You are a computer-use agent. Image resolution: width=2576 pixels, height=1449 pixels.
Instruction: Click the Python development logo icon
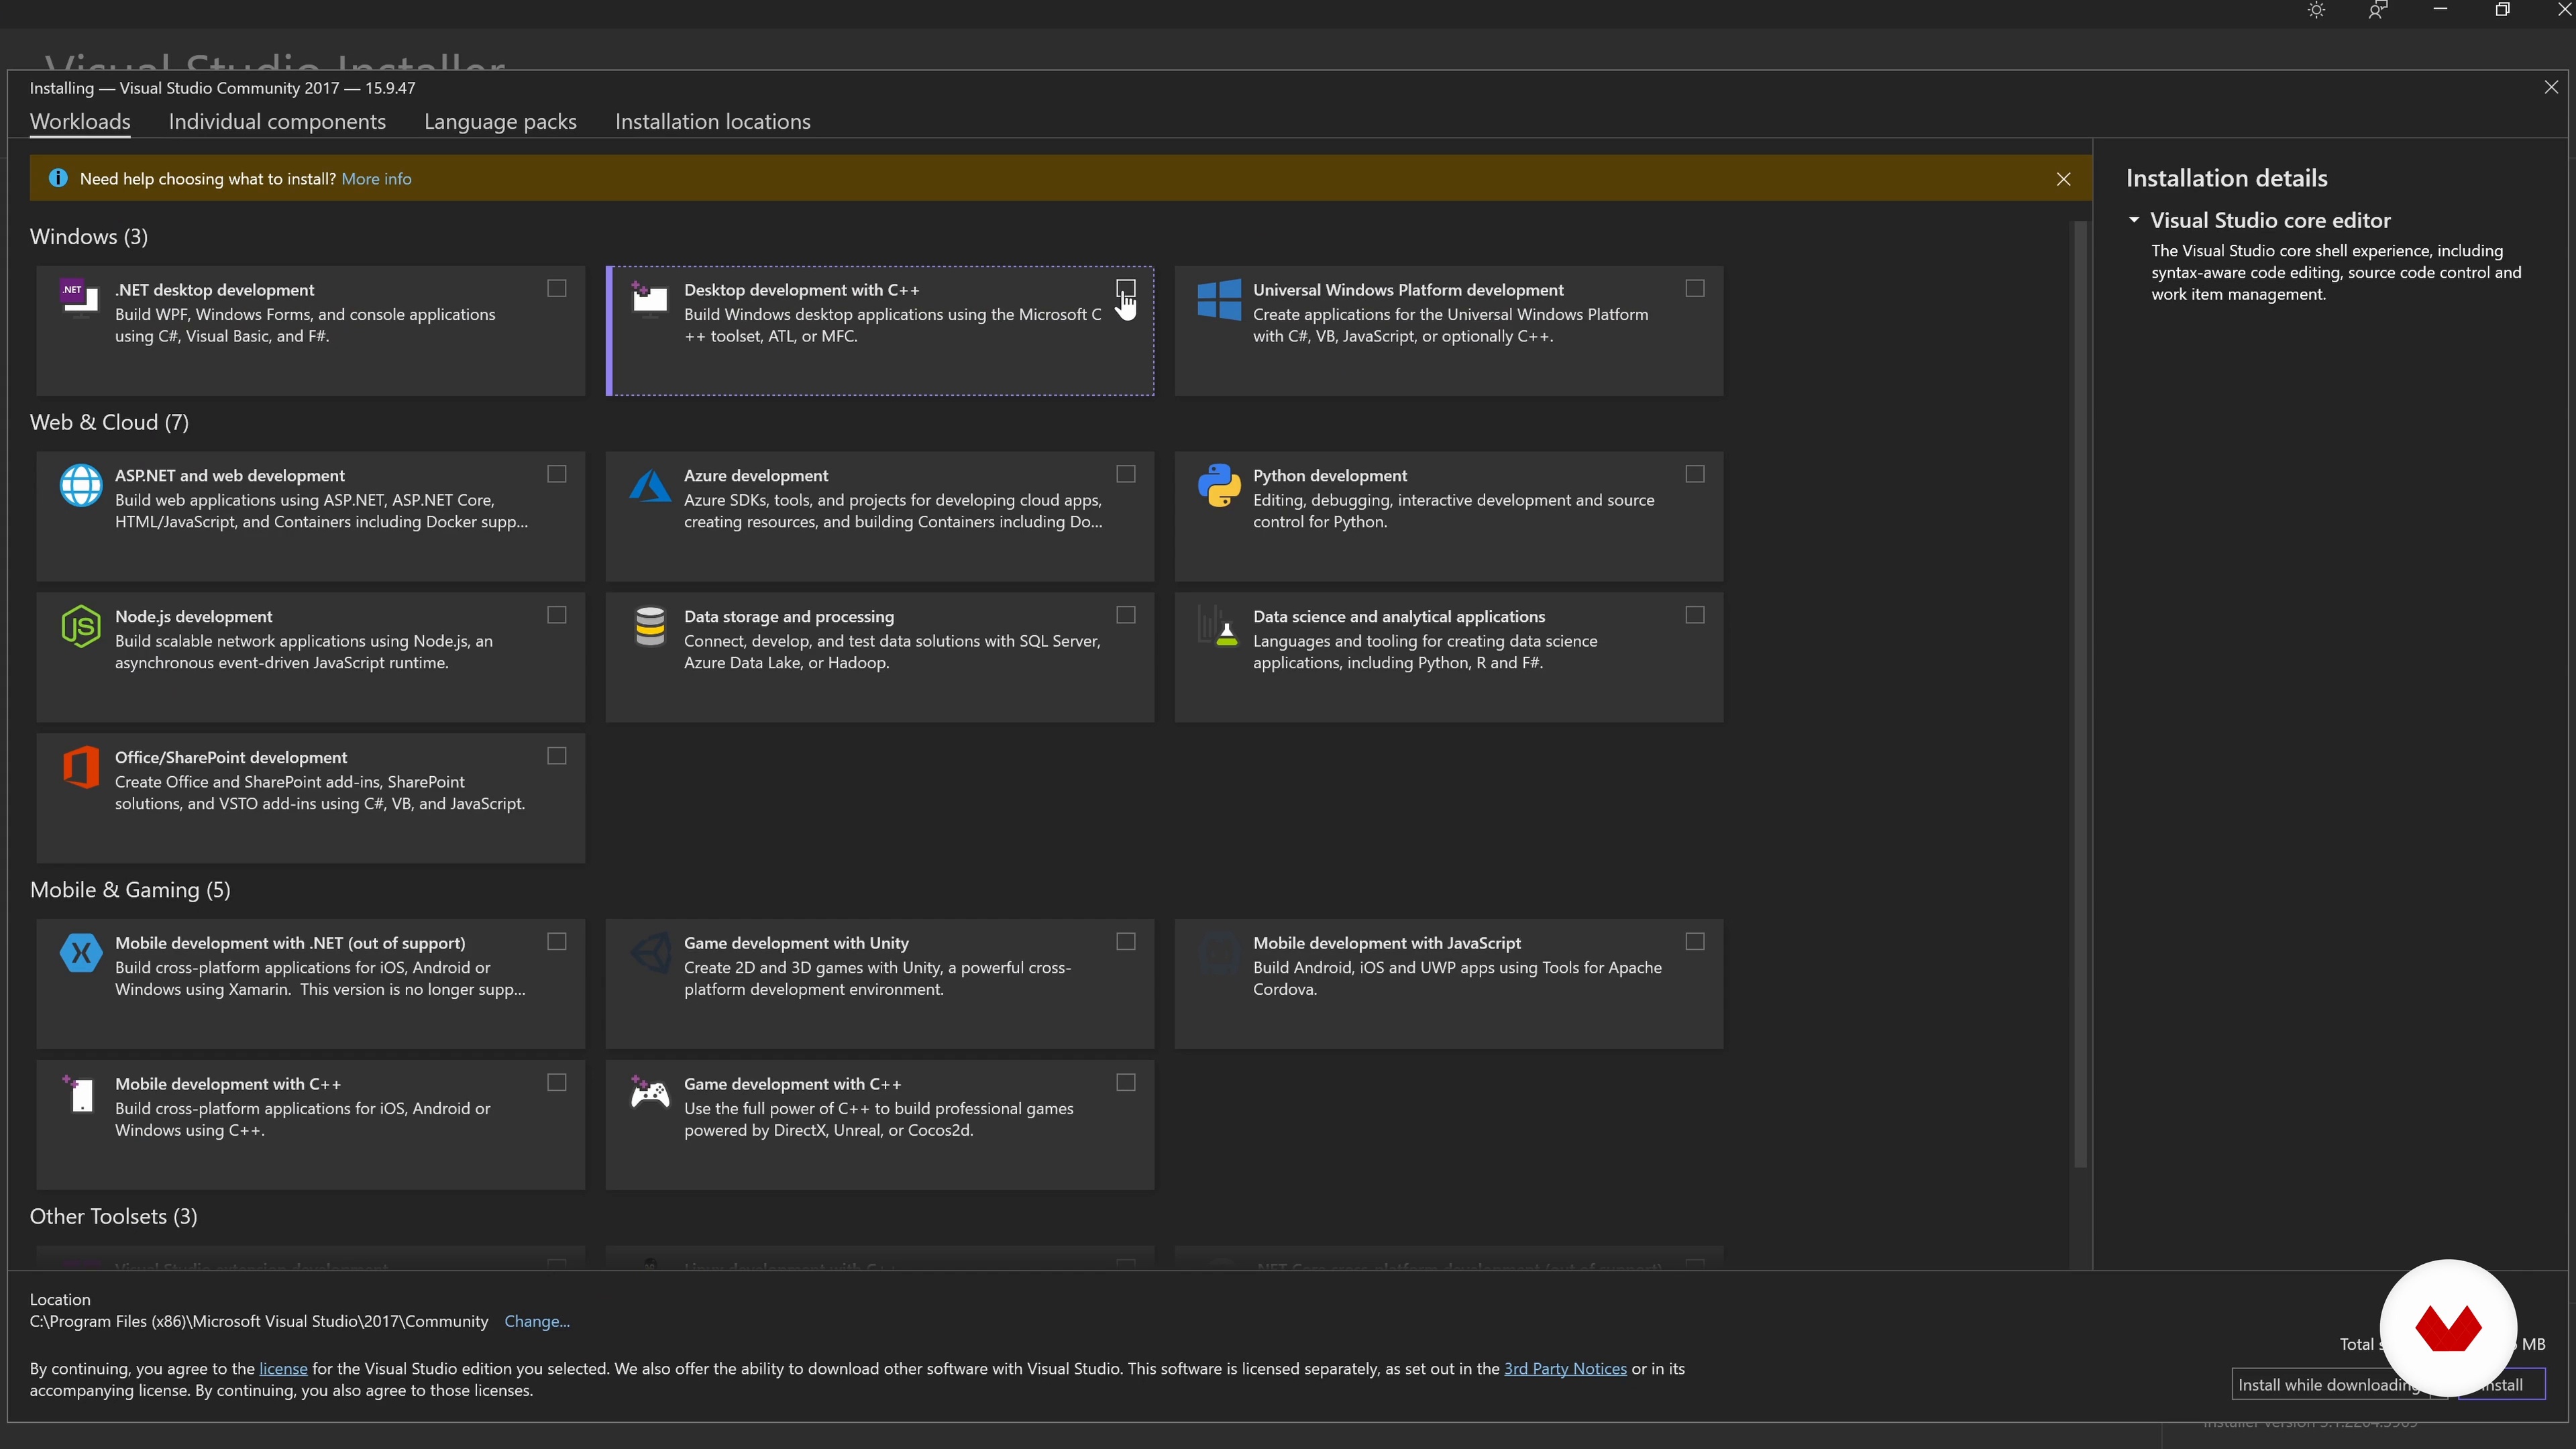(x=1219, y=485)
